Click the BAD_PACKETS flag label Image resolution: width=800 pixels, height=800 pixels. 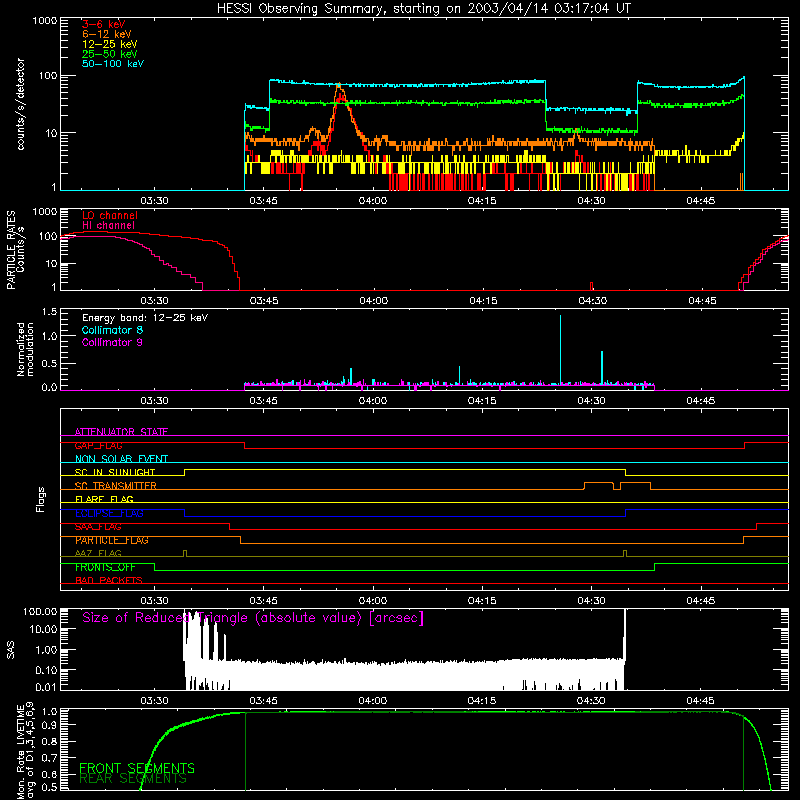tap(109, 581)
